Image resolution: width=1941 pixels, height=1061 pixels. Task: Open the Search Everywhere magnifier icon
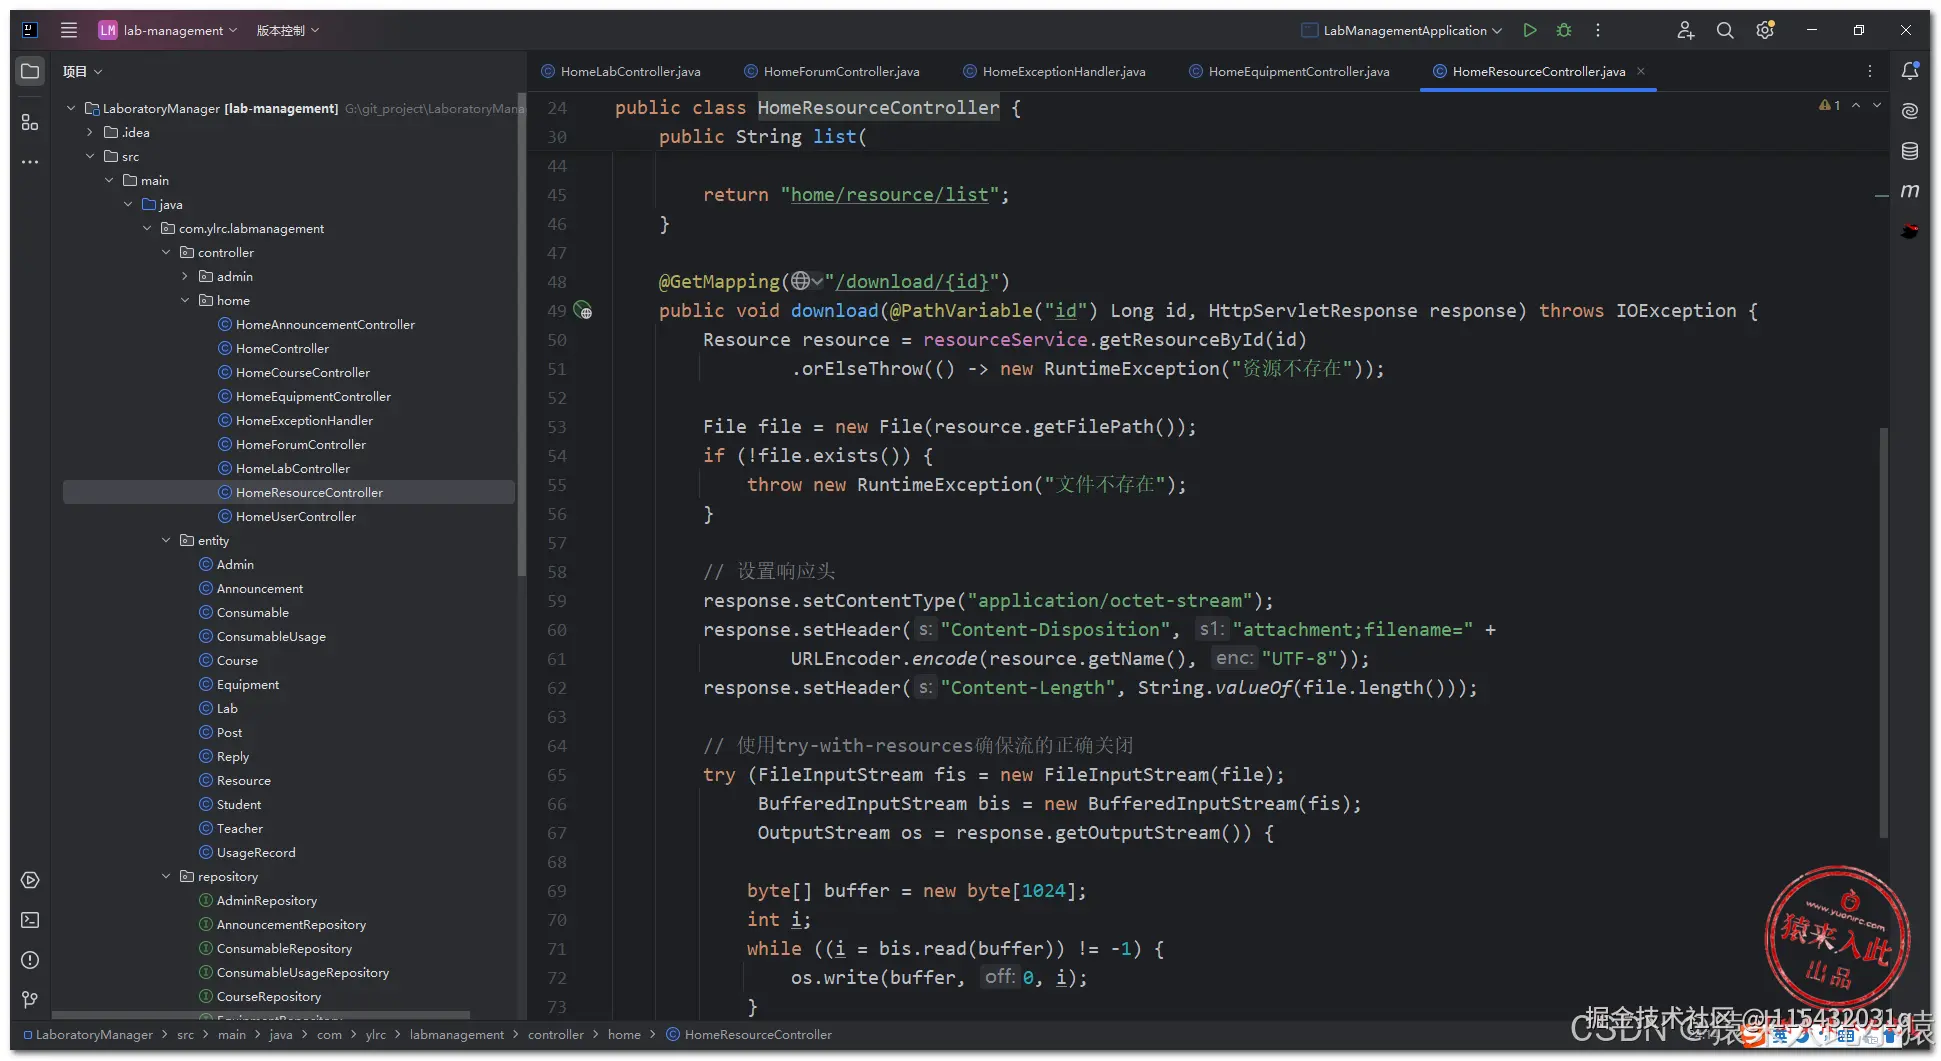[1725, 30]
